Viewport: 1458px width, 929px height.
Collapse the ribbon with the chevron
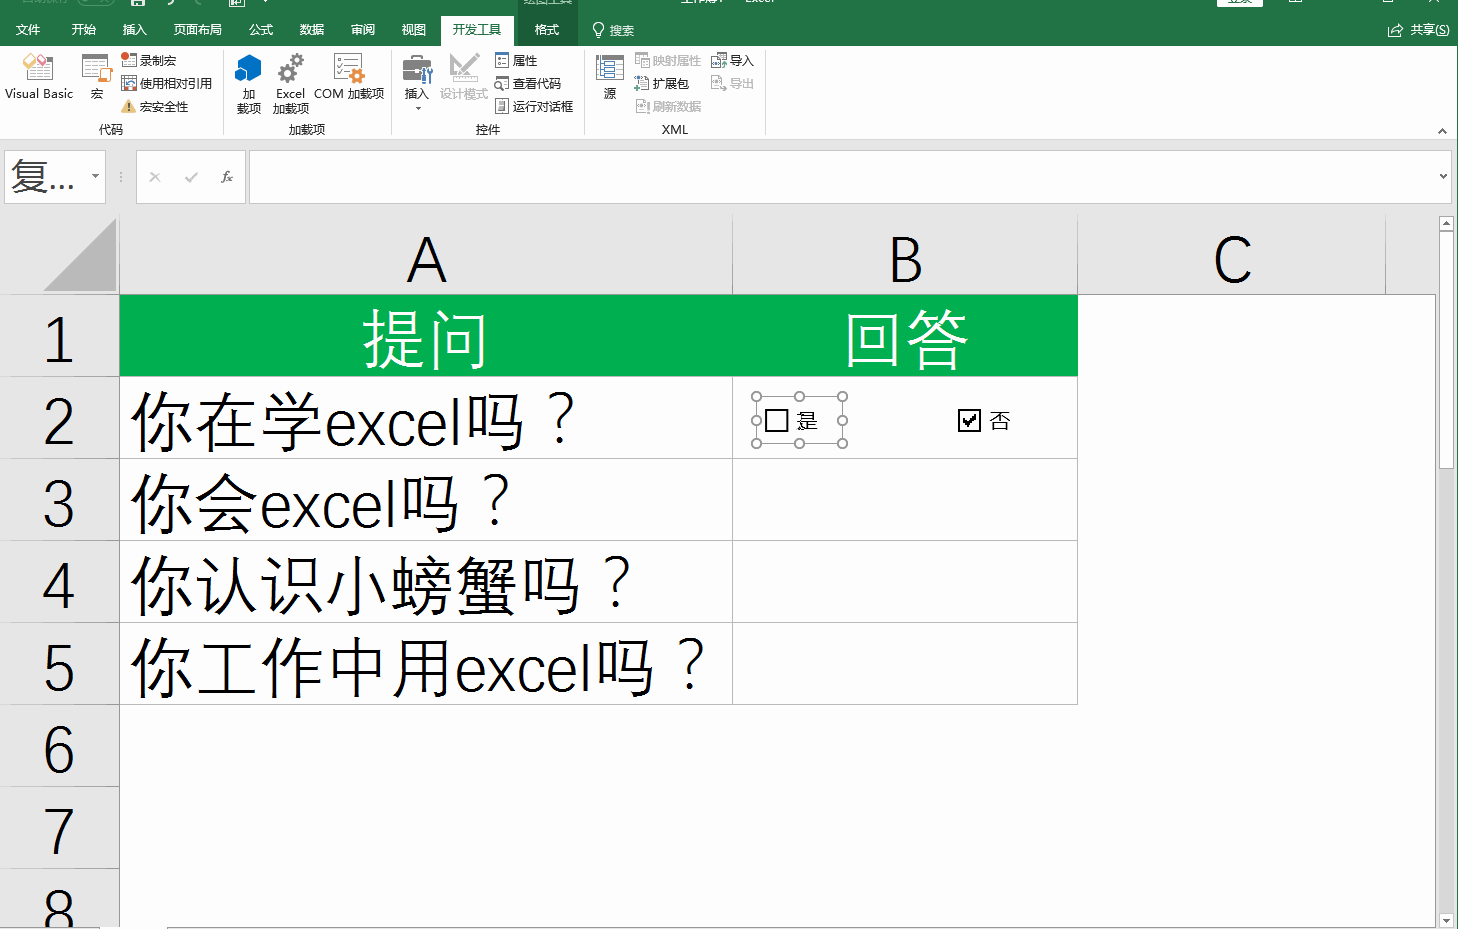(1442, 131)
